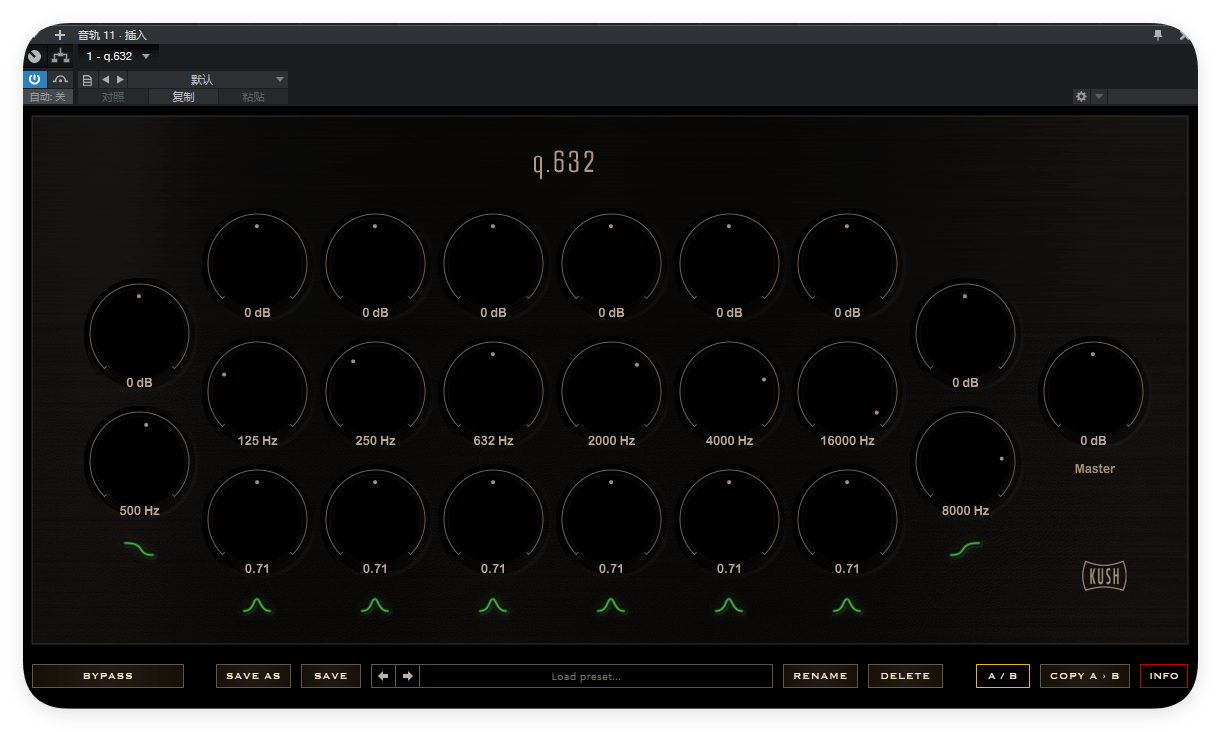
Task: Open the Load preset... selector
Action: (x=596, y=676)
